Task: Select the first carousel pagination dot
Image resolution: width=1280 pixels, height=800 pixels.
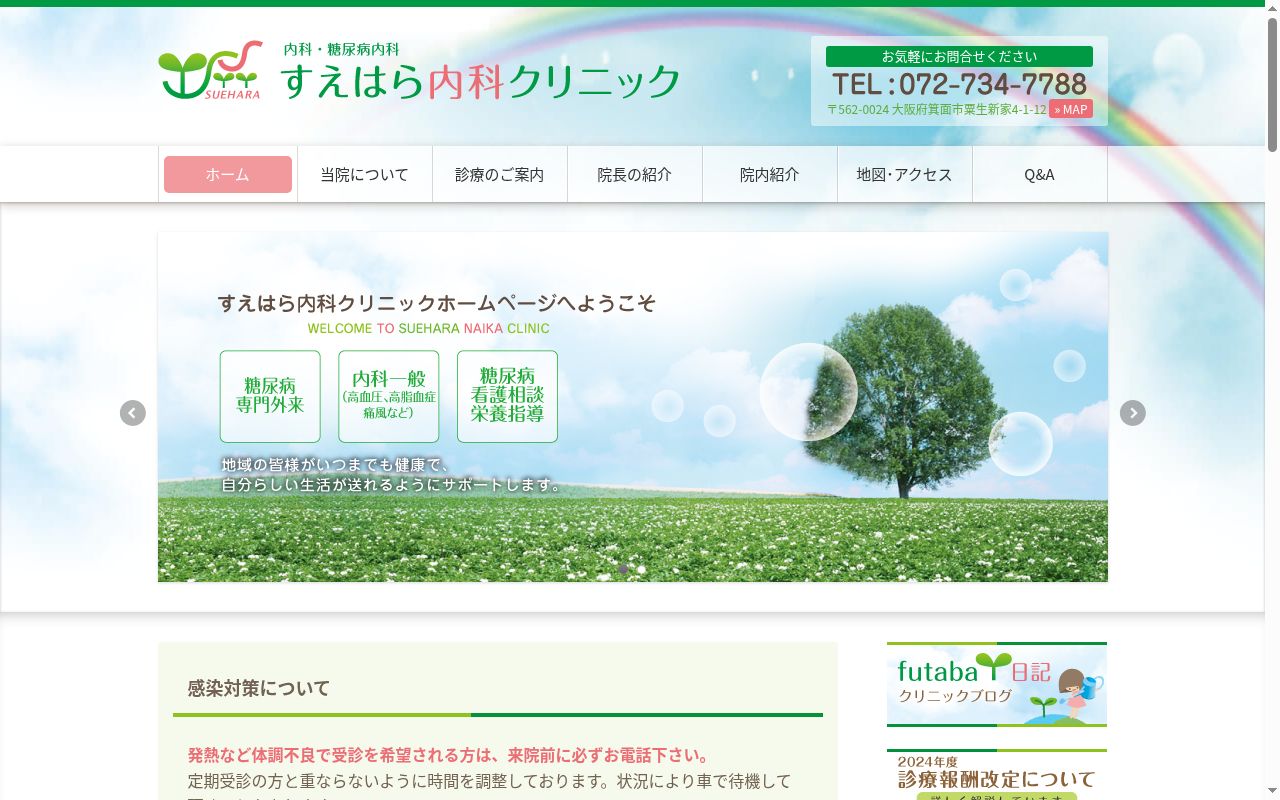Action: pyautogui.click(x=623, y=569)
